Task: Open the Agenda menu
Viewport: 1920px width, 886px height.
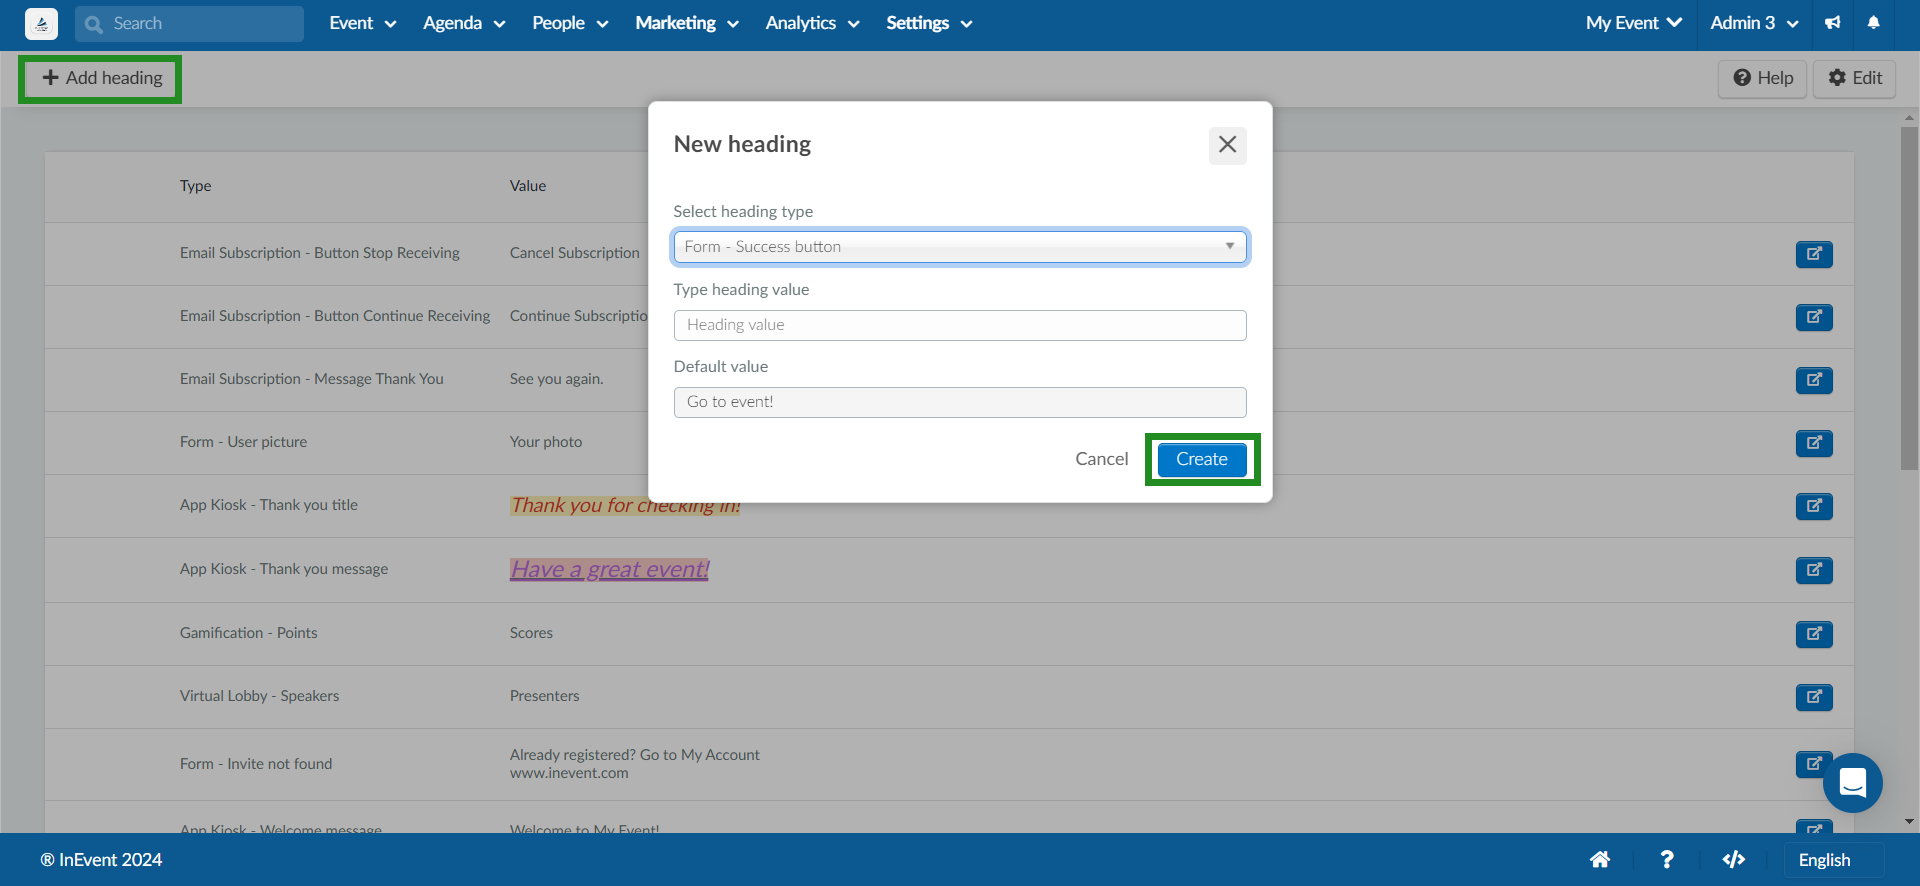Action: pyautogui.click(x=464, y=23)
